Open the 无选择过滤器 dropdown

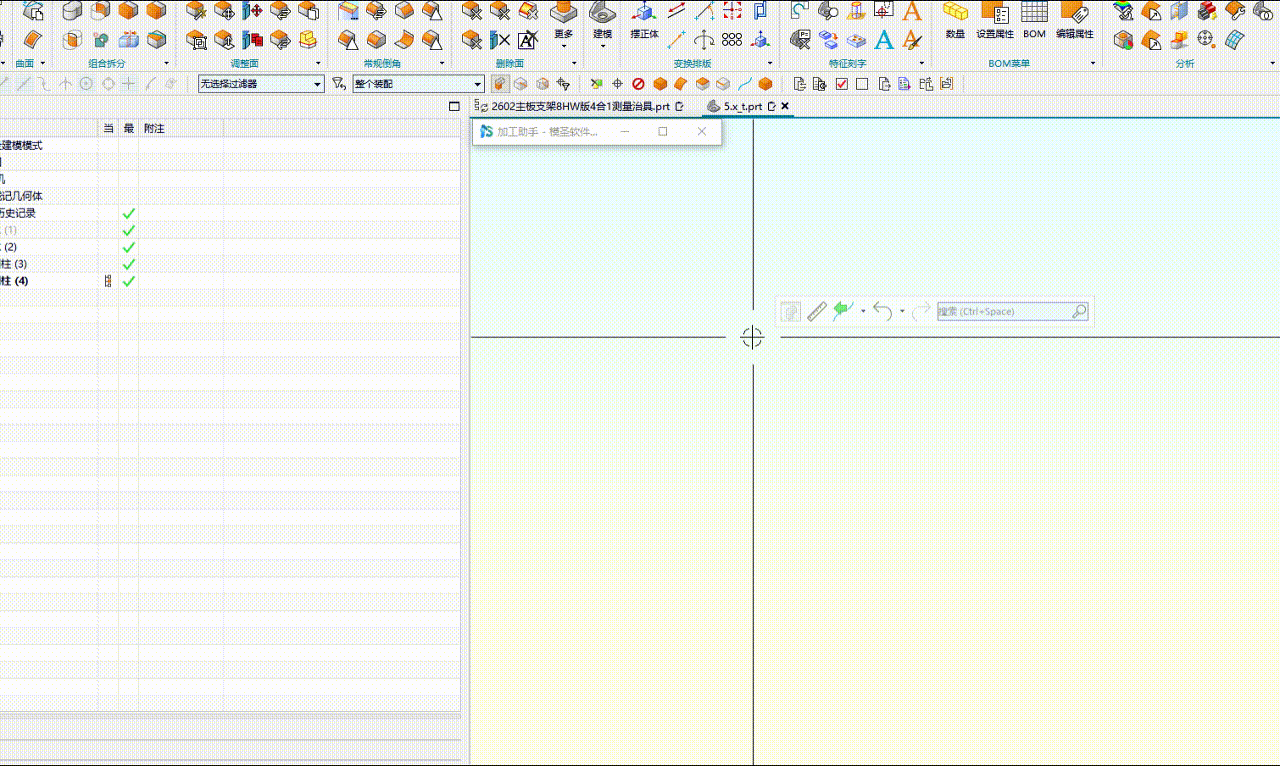pos(261,84)
